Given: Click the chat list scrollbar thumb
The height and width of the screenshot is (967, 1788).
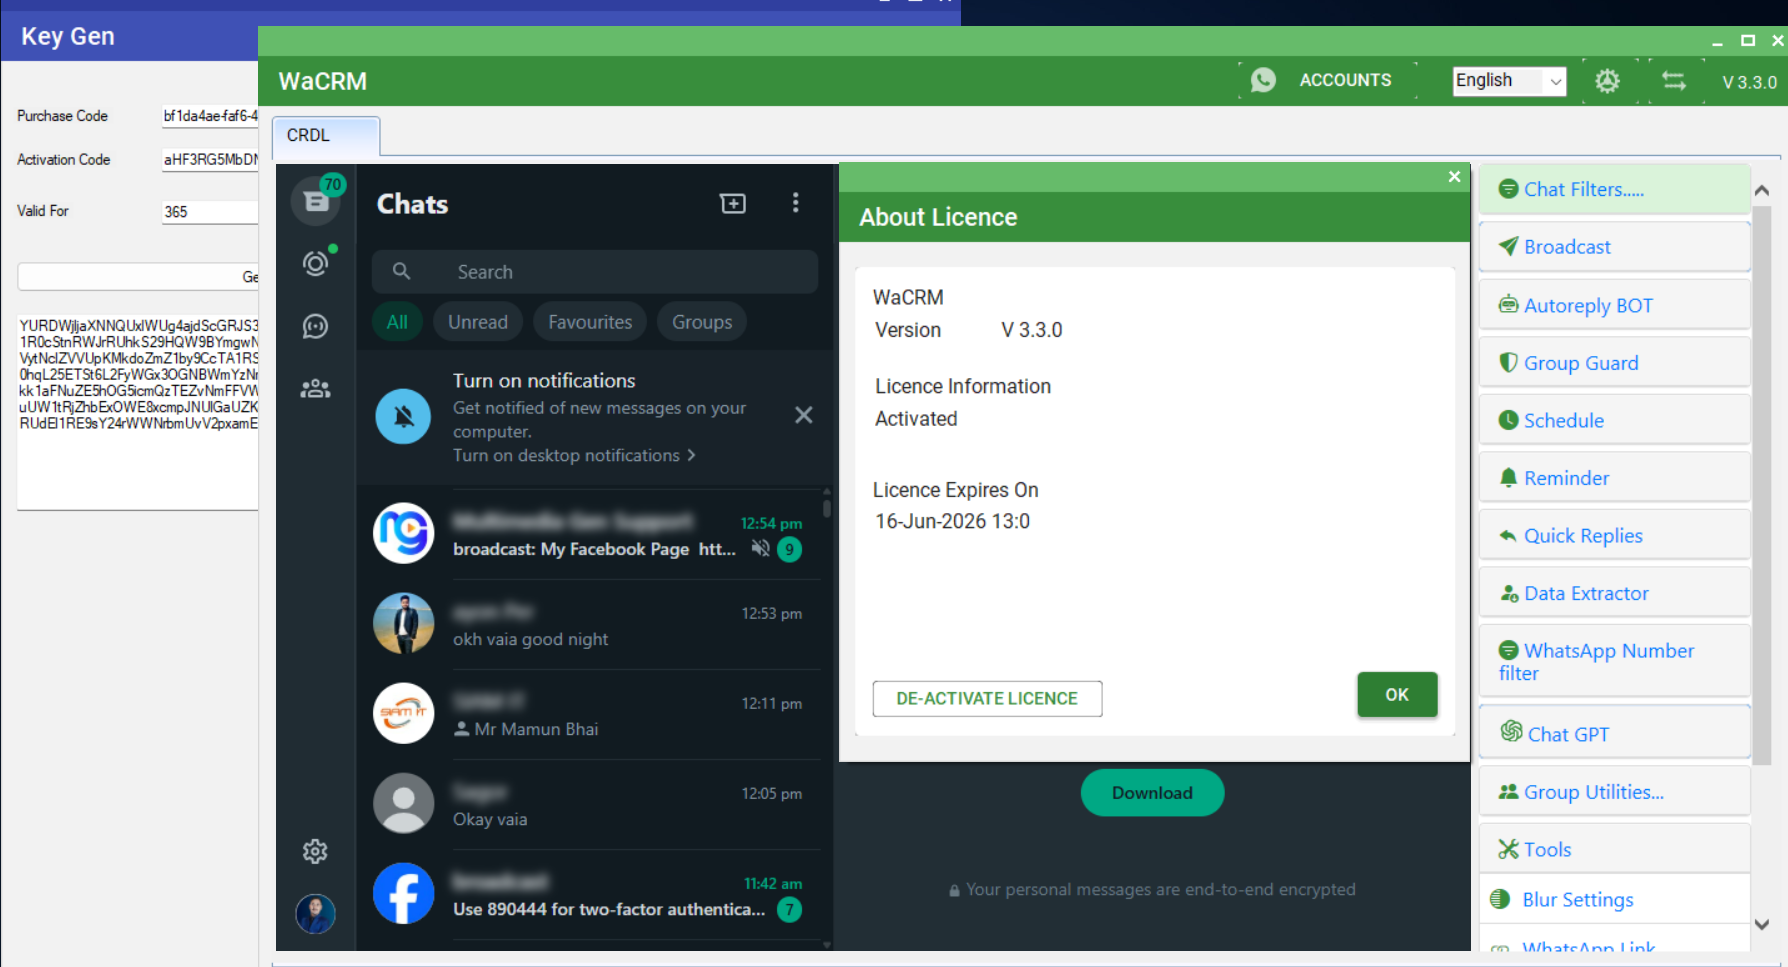Looking at the screenshot, I should point(827,508).
